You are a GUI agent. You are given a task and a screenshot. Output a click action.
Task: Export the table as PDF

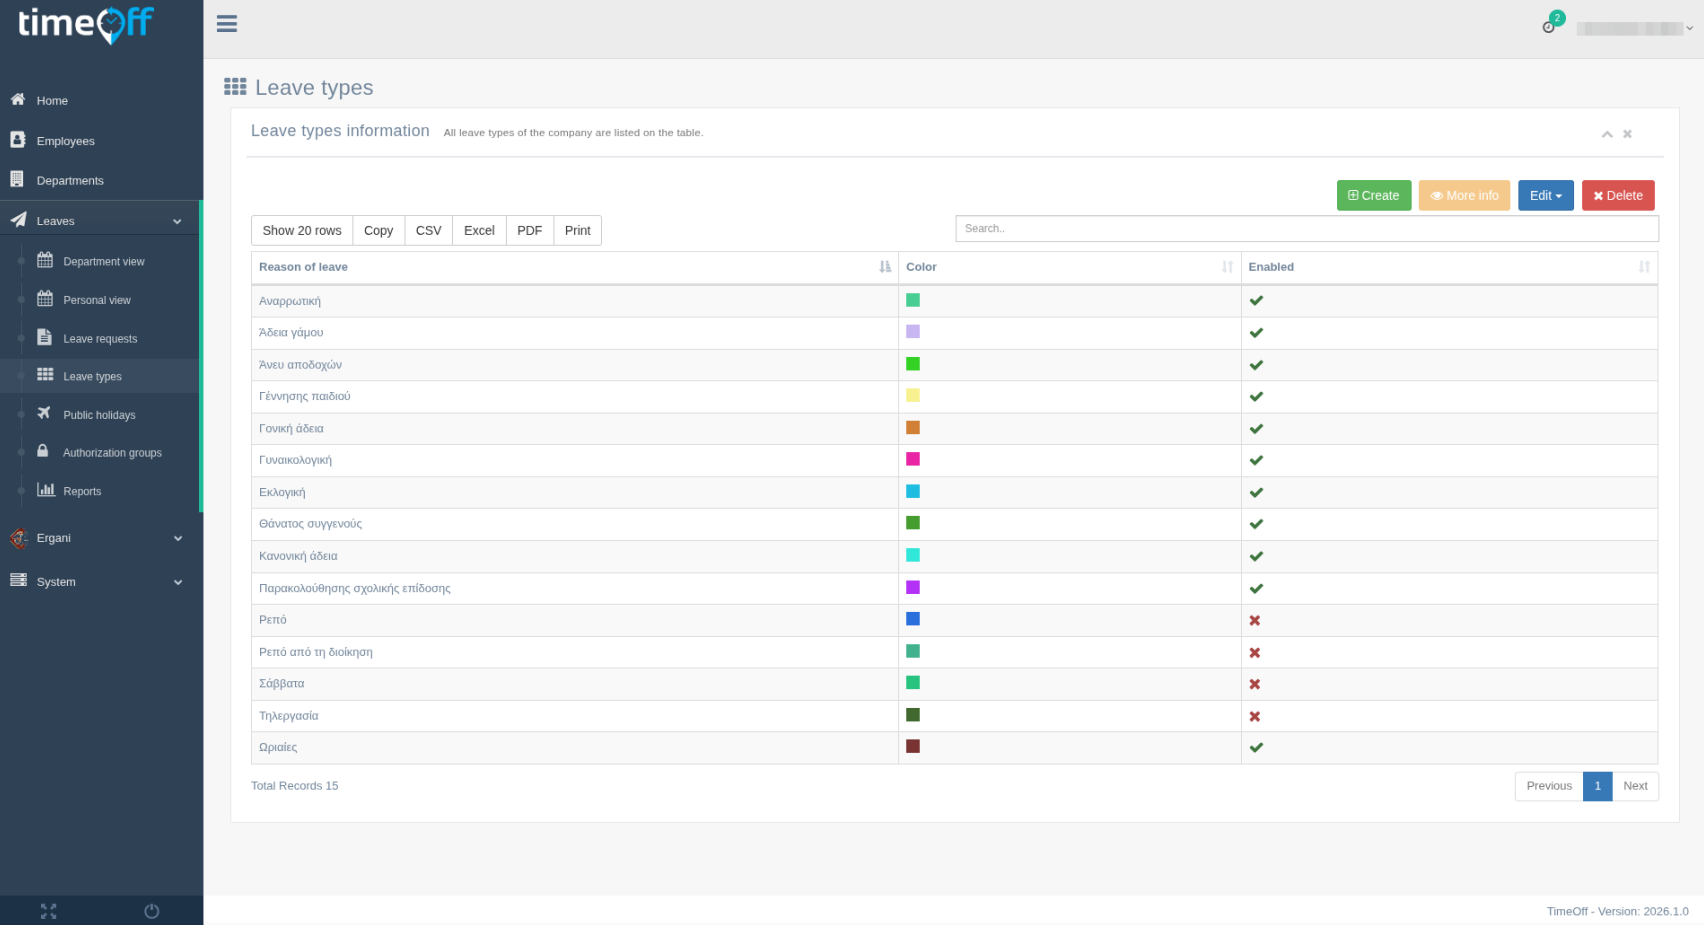point(529,230)
